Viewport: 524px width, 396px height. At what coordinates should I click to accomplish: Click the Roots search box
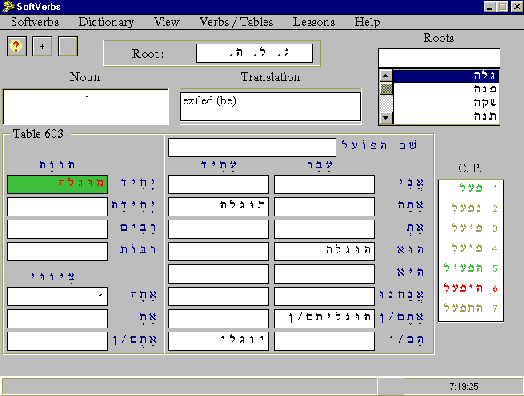pyautogui.click(x=439, y=57)
